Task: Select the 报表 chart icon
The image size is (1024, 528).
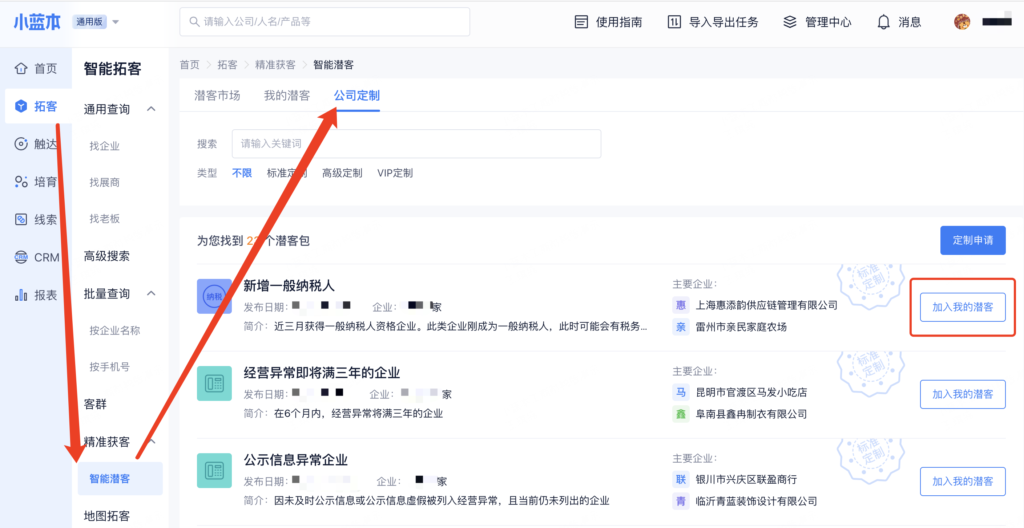Action: pyautogui.click(x=20, y=295)
